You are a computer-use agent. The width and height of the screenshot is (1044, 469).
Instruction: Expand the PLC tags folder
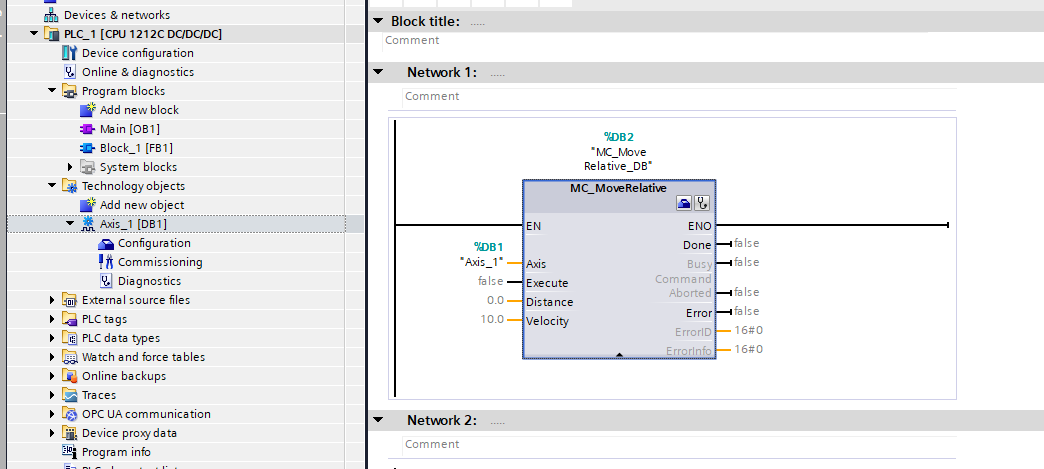tap(53, 319)
